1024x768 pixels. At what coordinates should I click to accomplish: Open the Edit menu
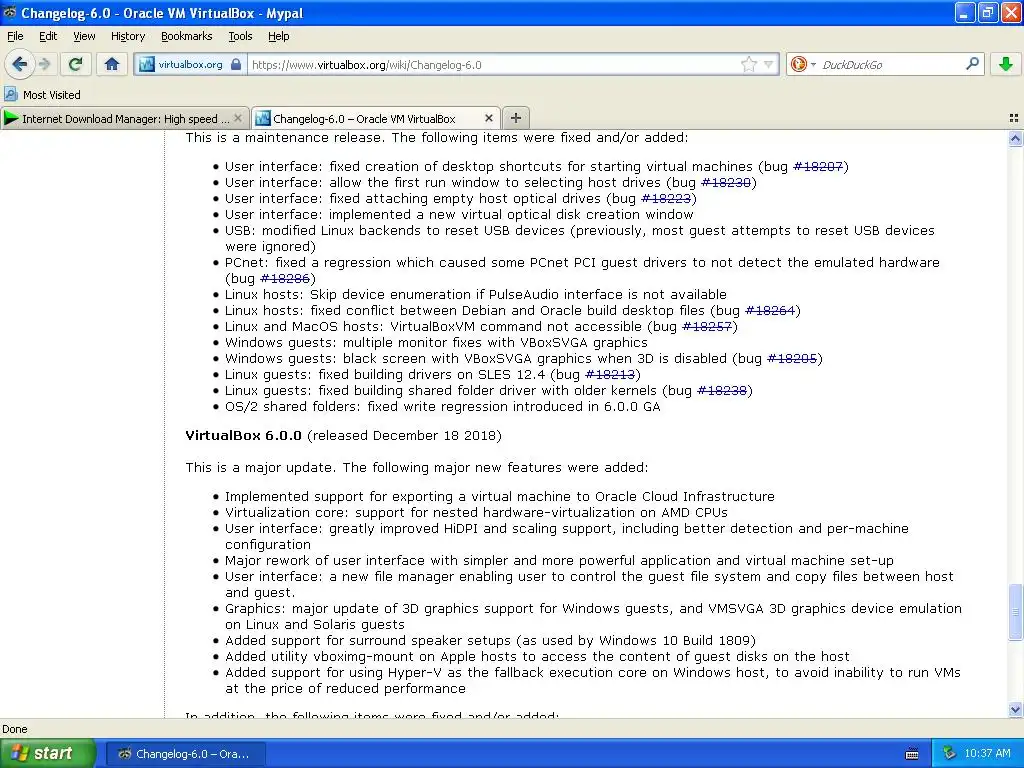[48, 37]
